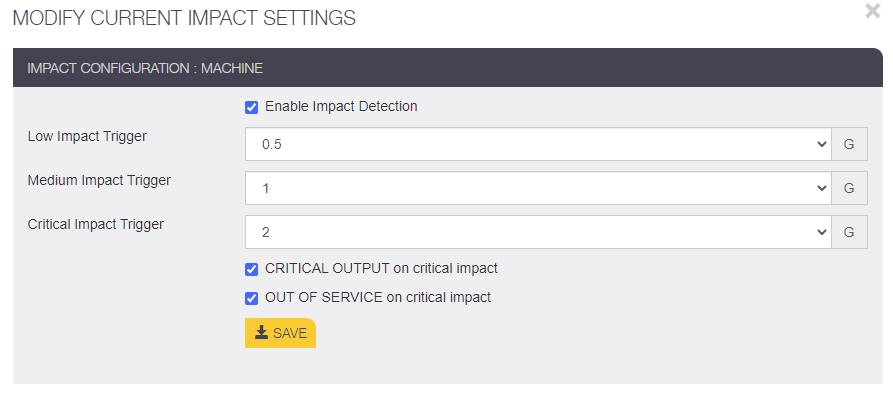Click the Critical Impact Trigger field label
Screen dimensions: 893x401
(96, 224)
